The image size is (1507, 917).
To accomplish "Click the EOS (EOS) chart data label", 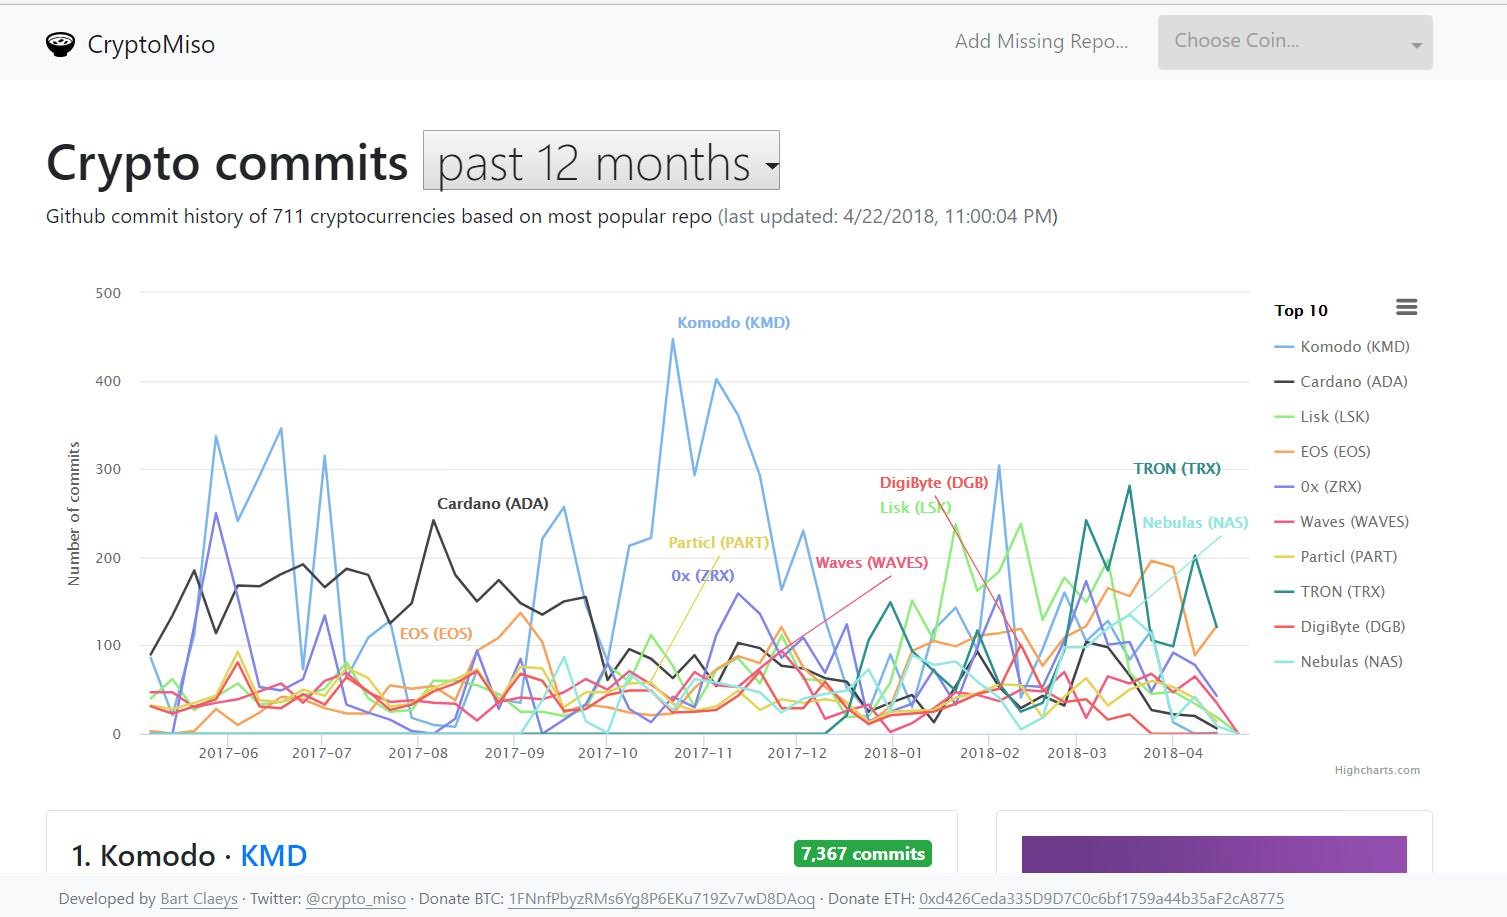I will click(436, 634).
